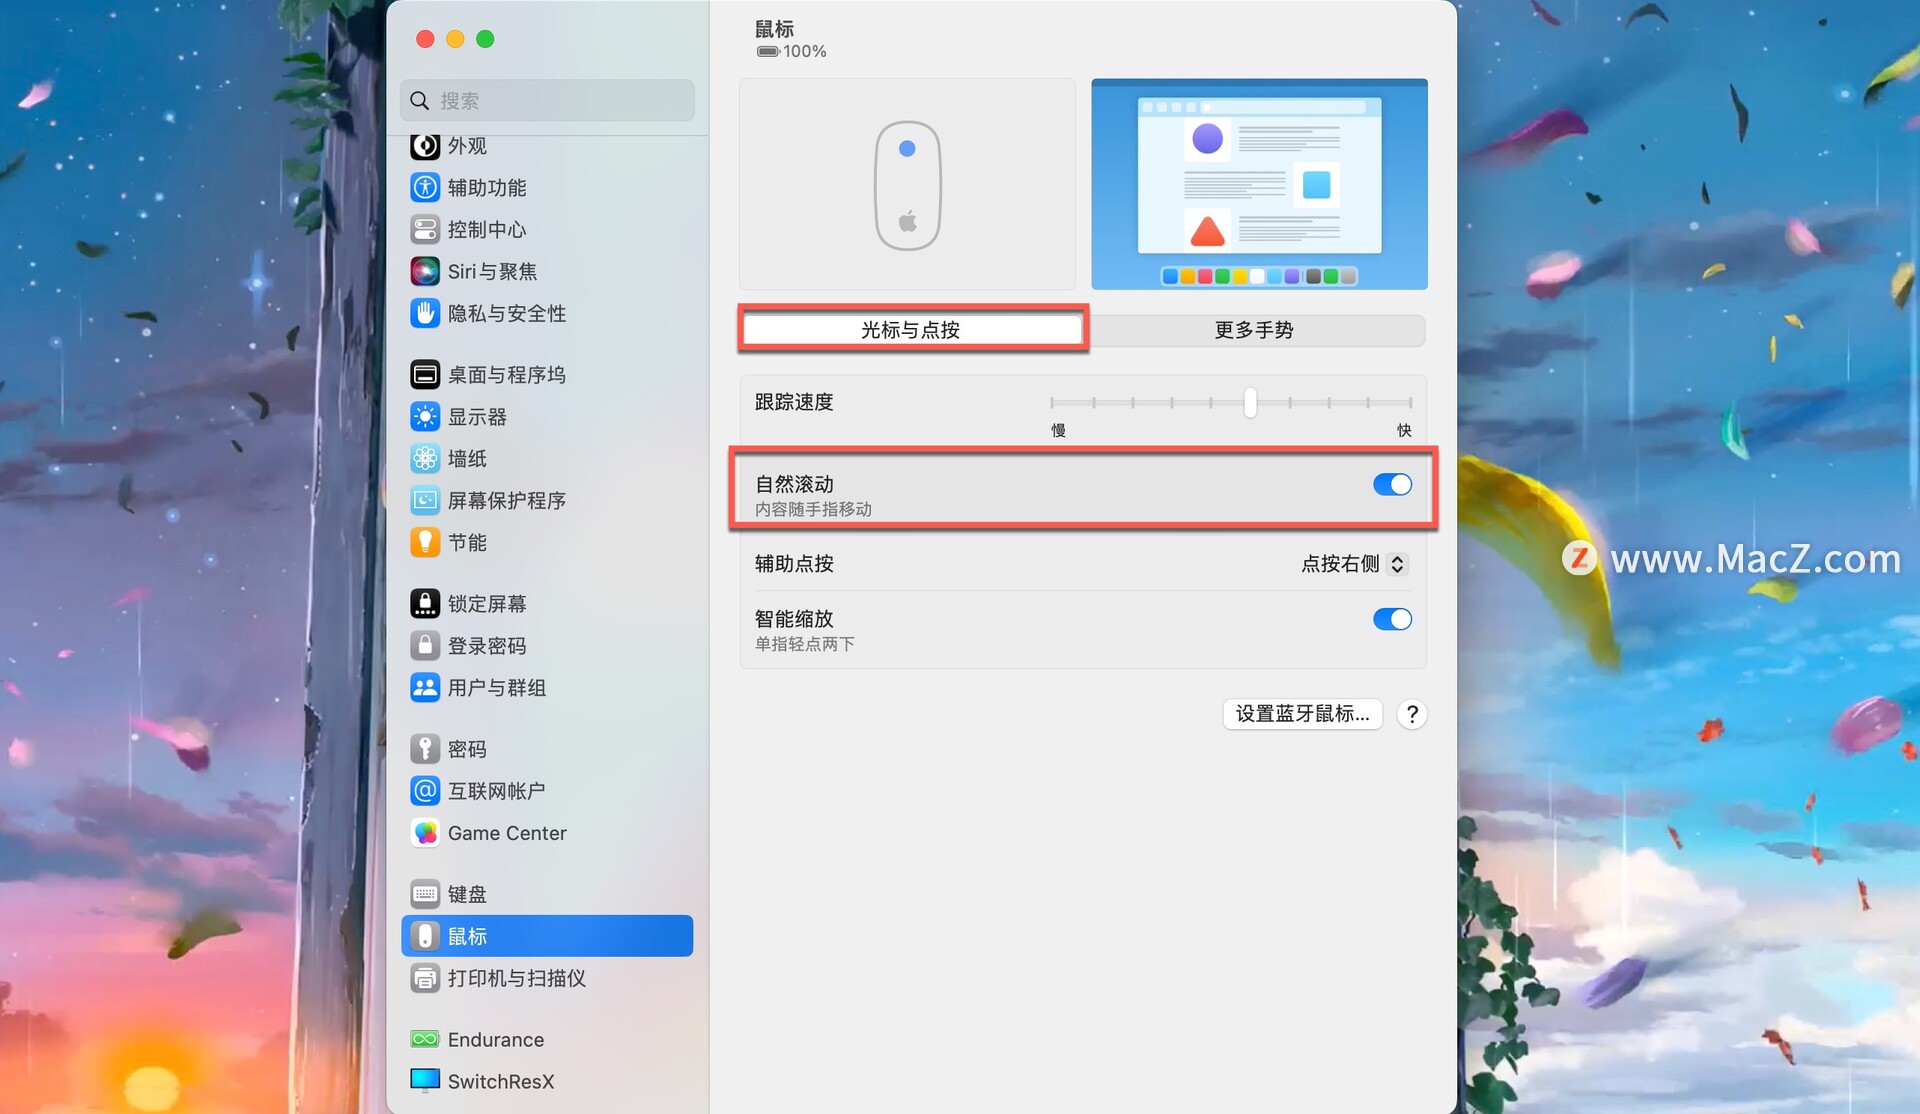Click the search field magnifier in sidebar
This screenshot has width=1920, height=1114.
point(419,100)
